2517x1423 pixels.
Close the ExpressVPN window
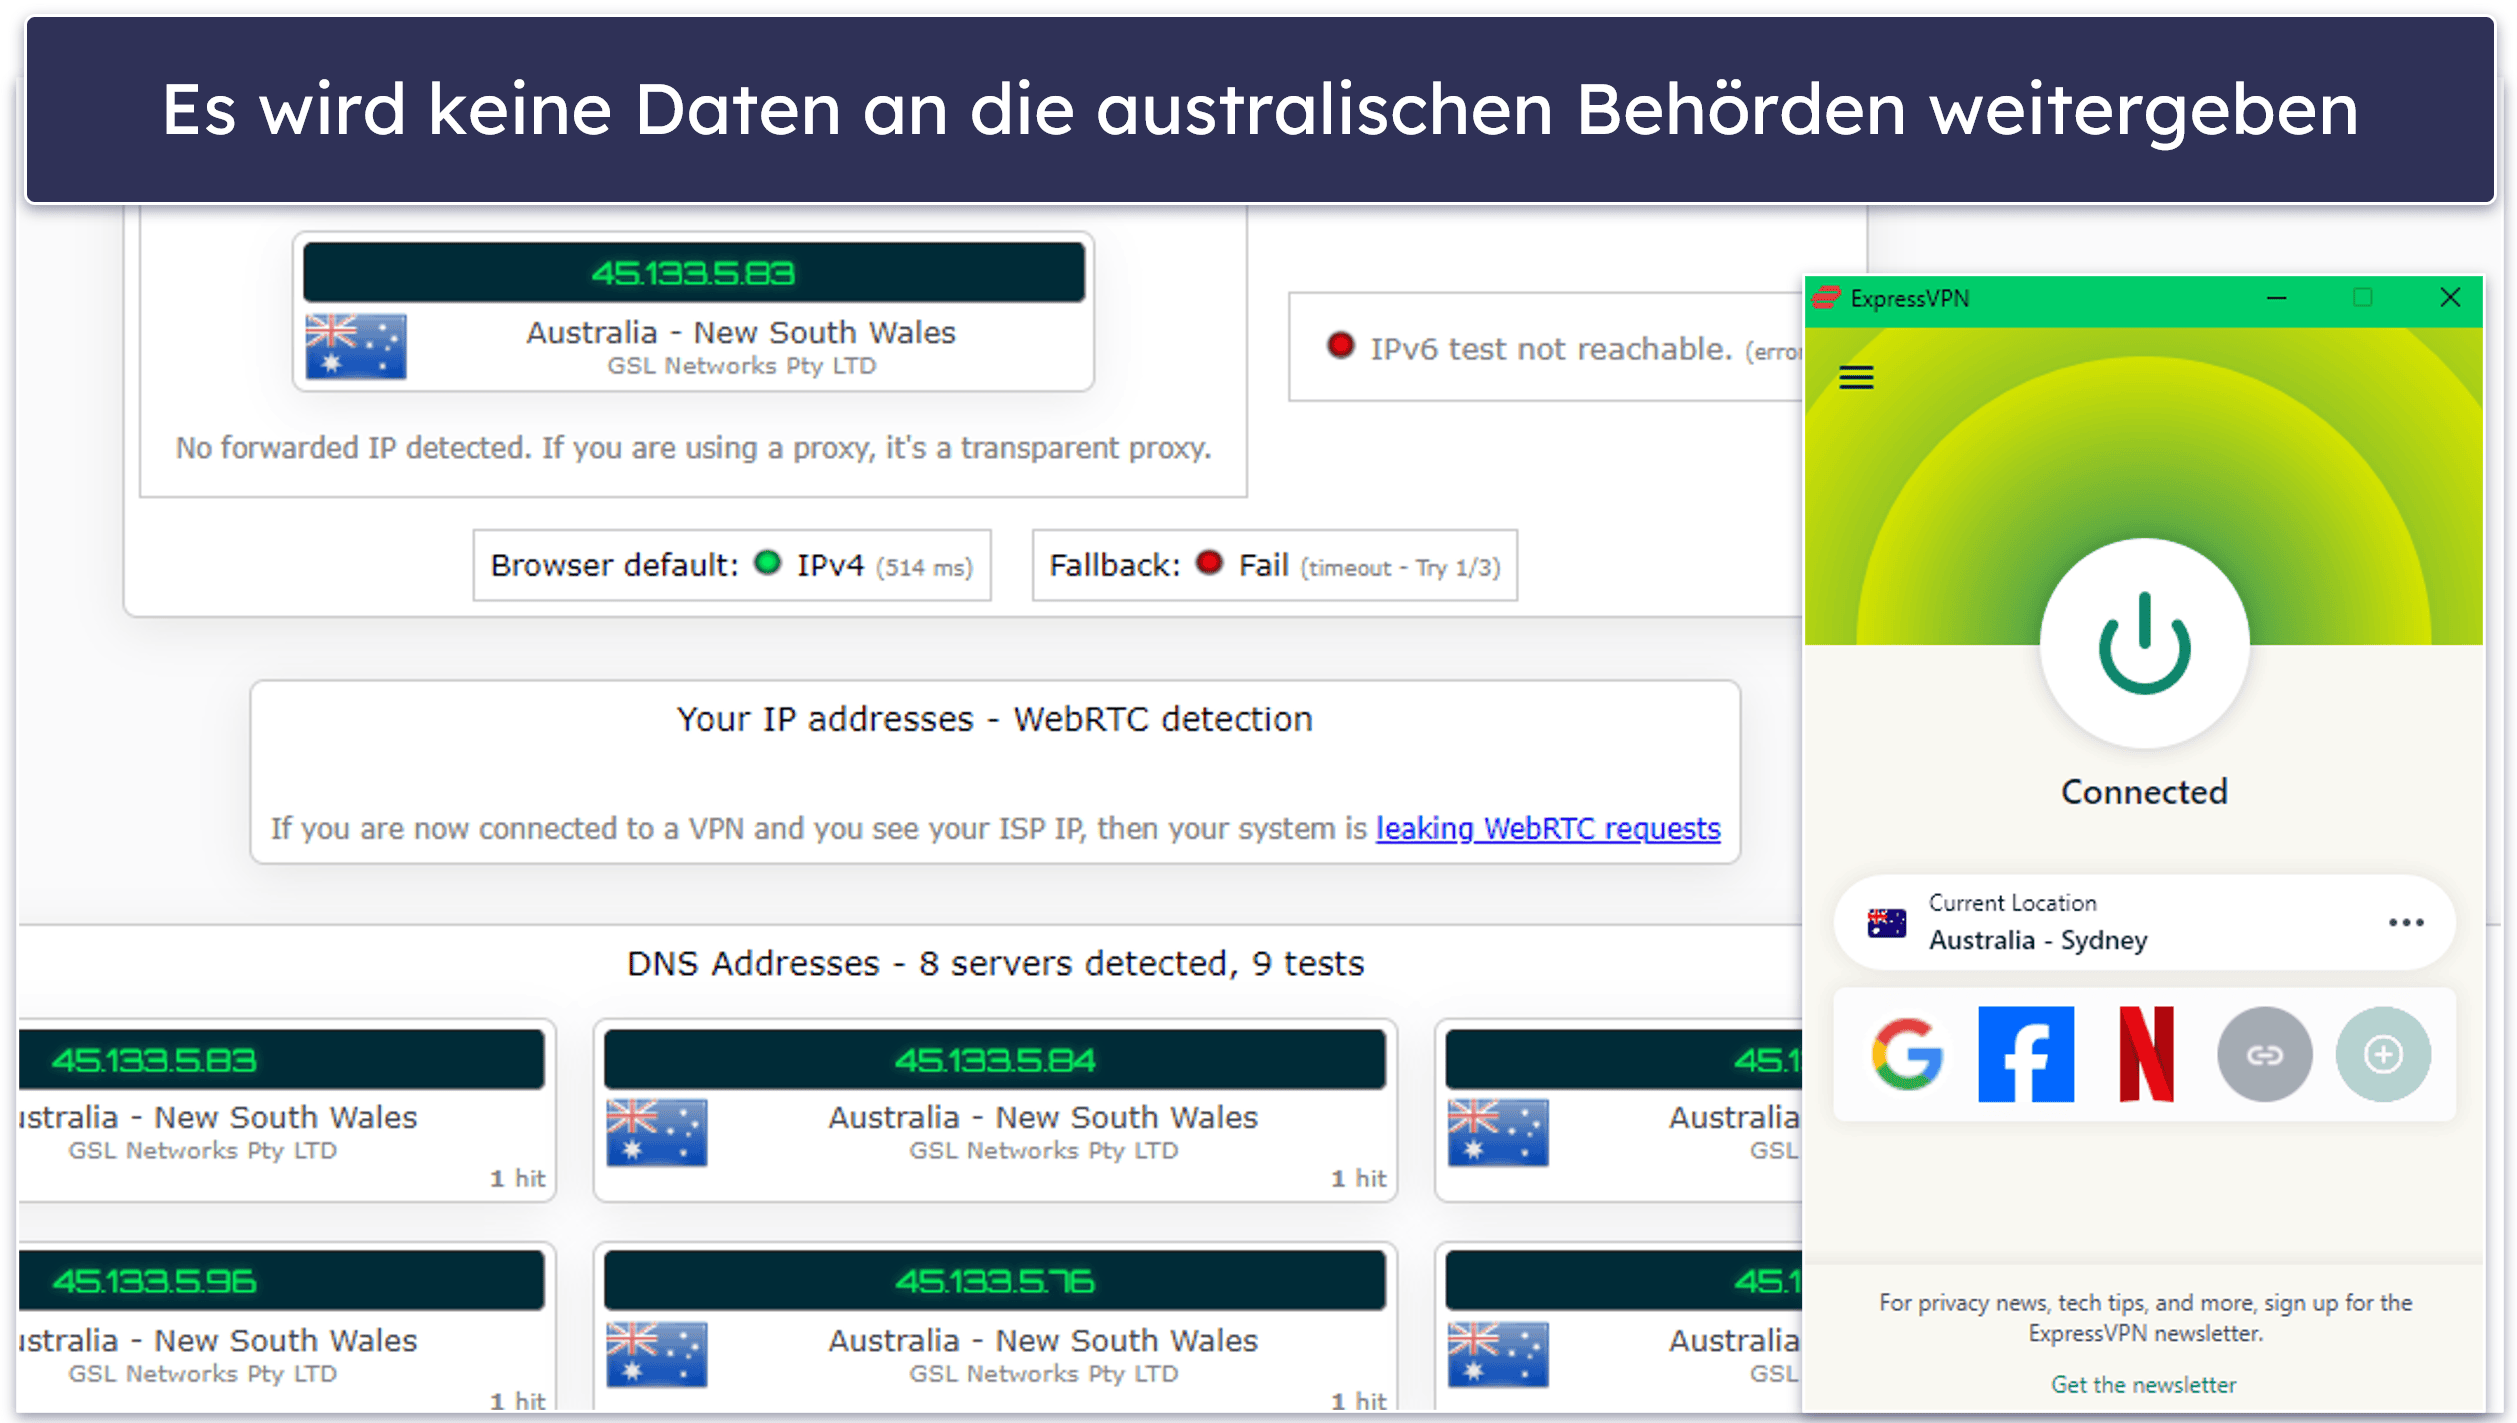2450,298
